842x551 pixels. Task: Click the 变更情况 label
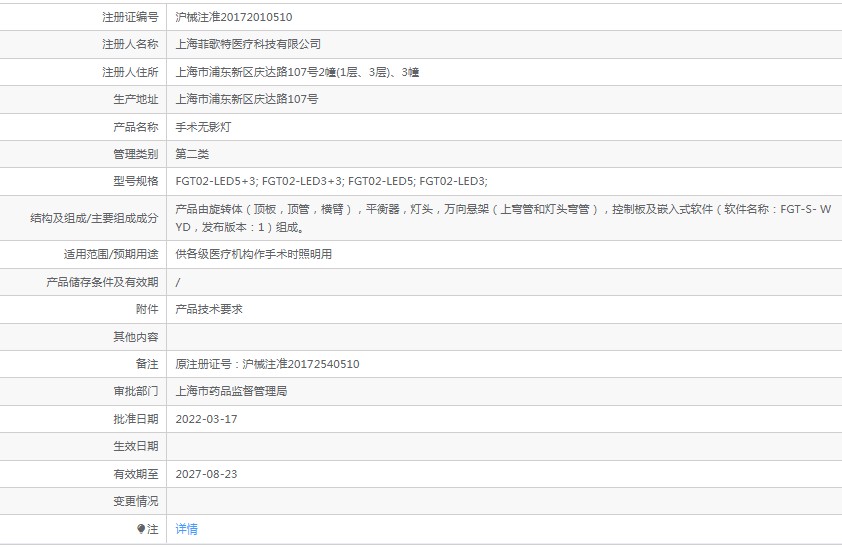[136, 502]
